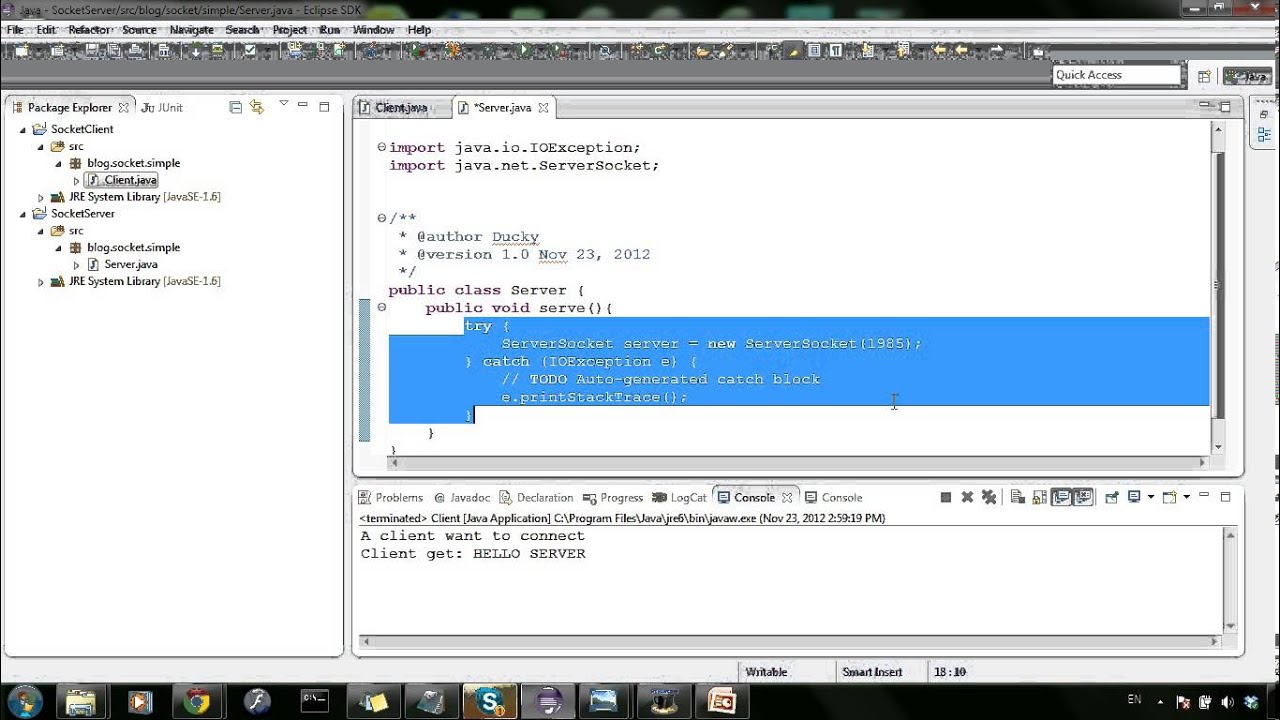Clear the Console output
Viewport: 1280px width, 720px height.
[1017, 497]
